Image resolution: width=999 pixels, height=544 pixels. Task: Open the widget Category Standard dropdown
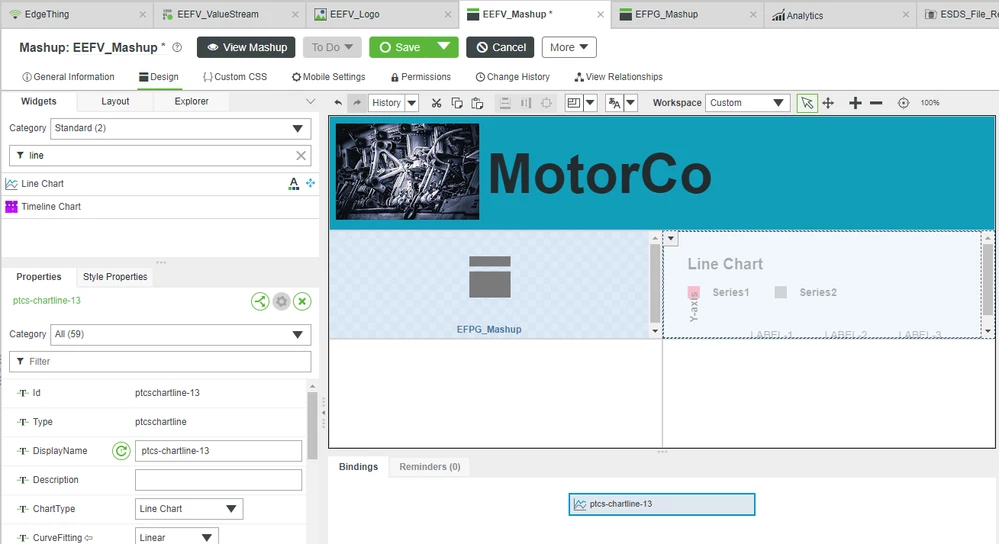[180, 128]
